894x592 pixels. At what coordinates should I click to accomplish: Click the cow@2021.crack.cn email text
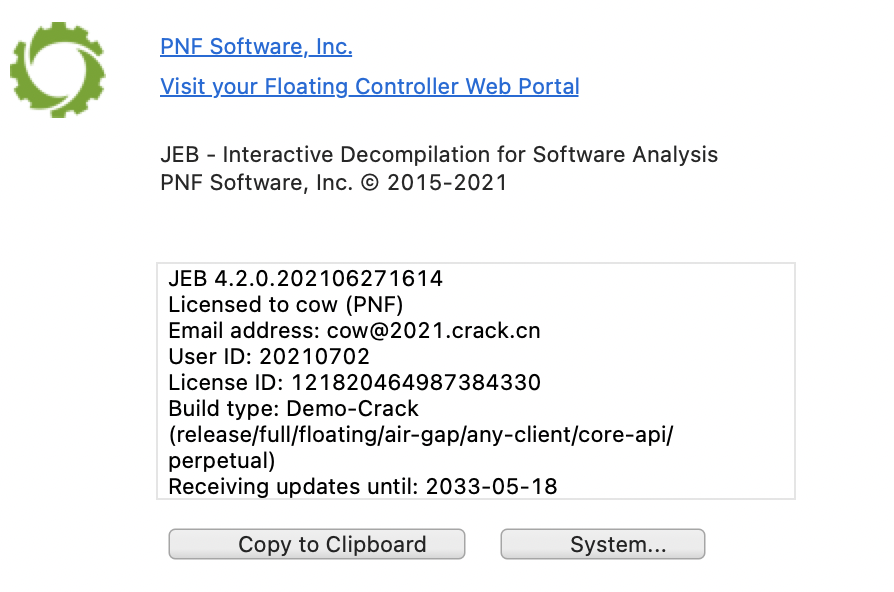click(433, 331)
